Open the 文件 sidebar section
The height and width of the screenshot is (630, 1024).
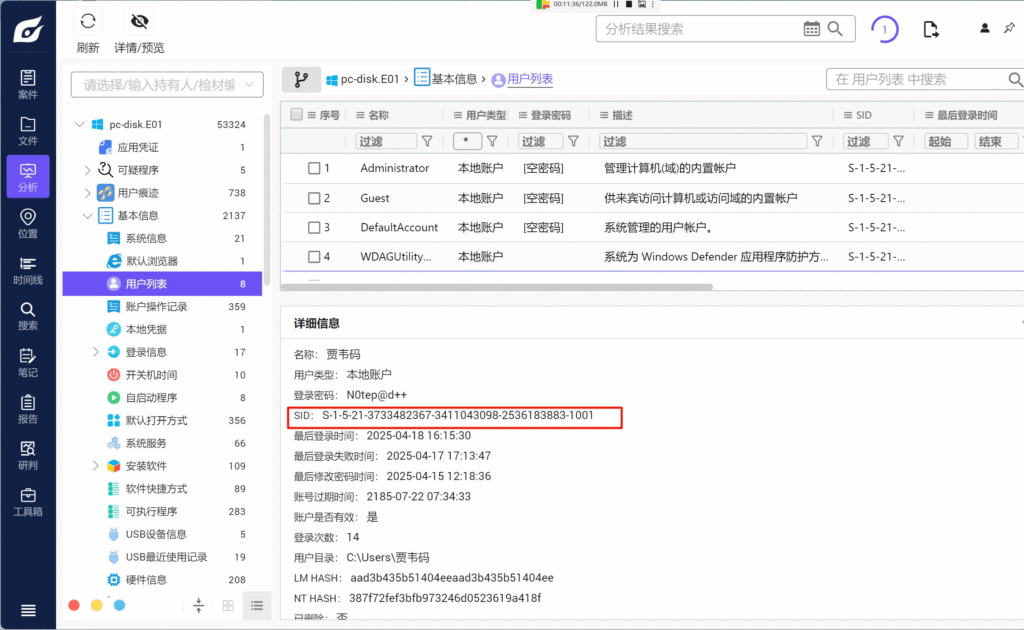(28, 131)
